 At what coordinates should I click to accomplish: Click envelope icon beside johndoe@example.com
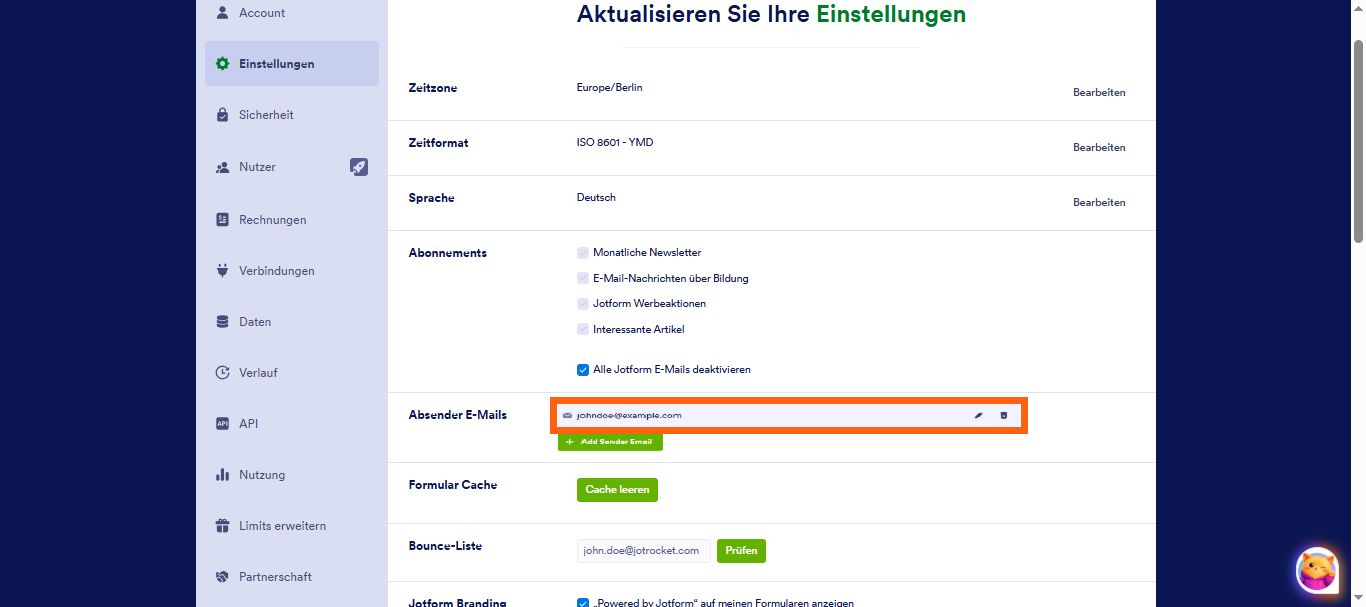pyautogui.click(x=567, y=415)
